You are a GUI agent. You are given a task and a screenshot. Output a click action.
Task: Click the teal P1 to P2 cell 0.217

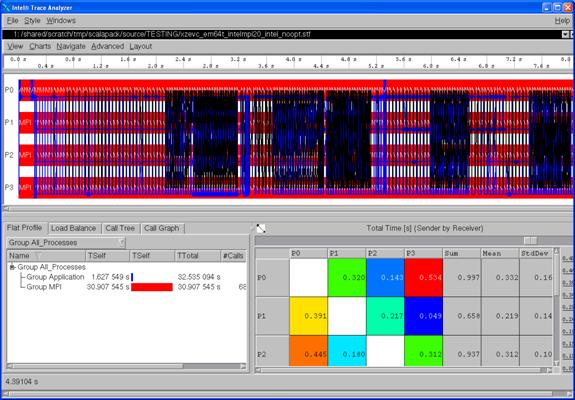pyautogui.click(x=385, y=316)
